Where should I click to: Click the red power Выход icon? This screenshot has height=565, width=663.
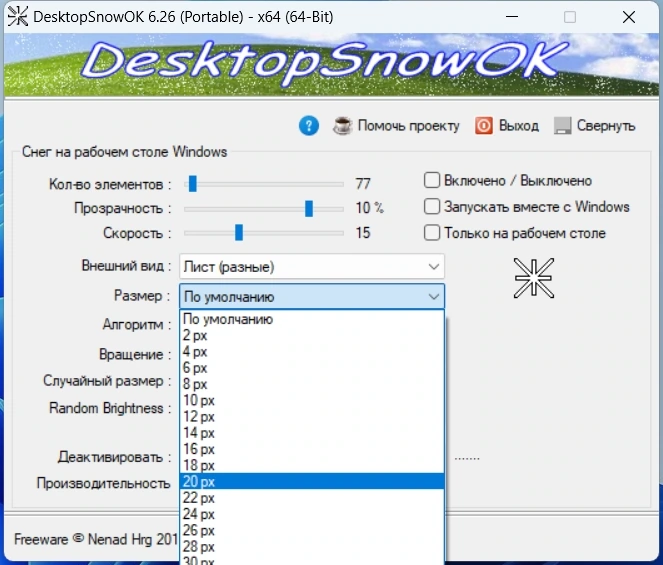pos(484,126)
